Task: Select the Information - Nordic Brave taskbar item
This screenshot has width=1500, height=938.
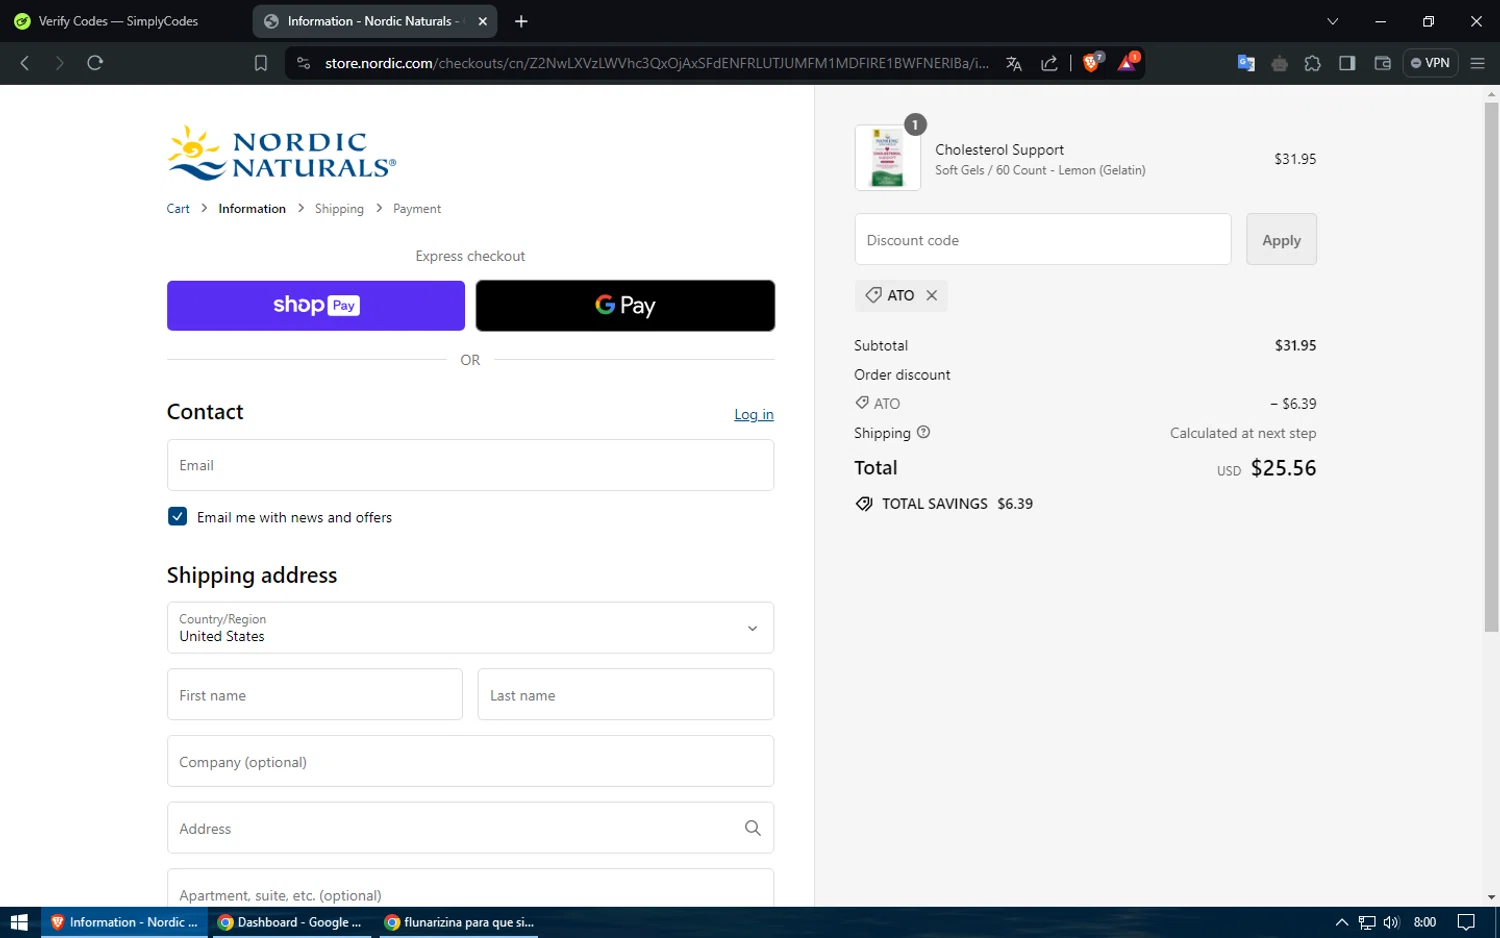Action: click(x=124, y=922)
